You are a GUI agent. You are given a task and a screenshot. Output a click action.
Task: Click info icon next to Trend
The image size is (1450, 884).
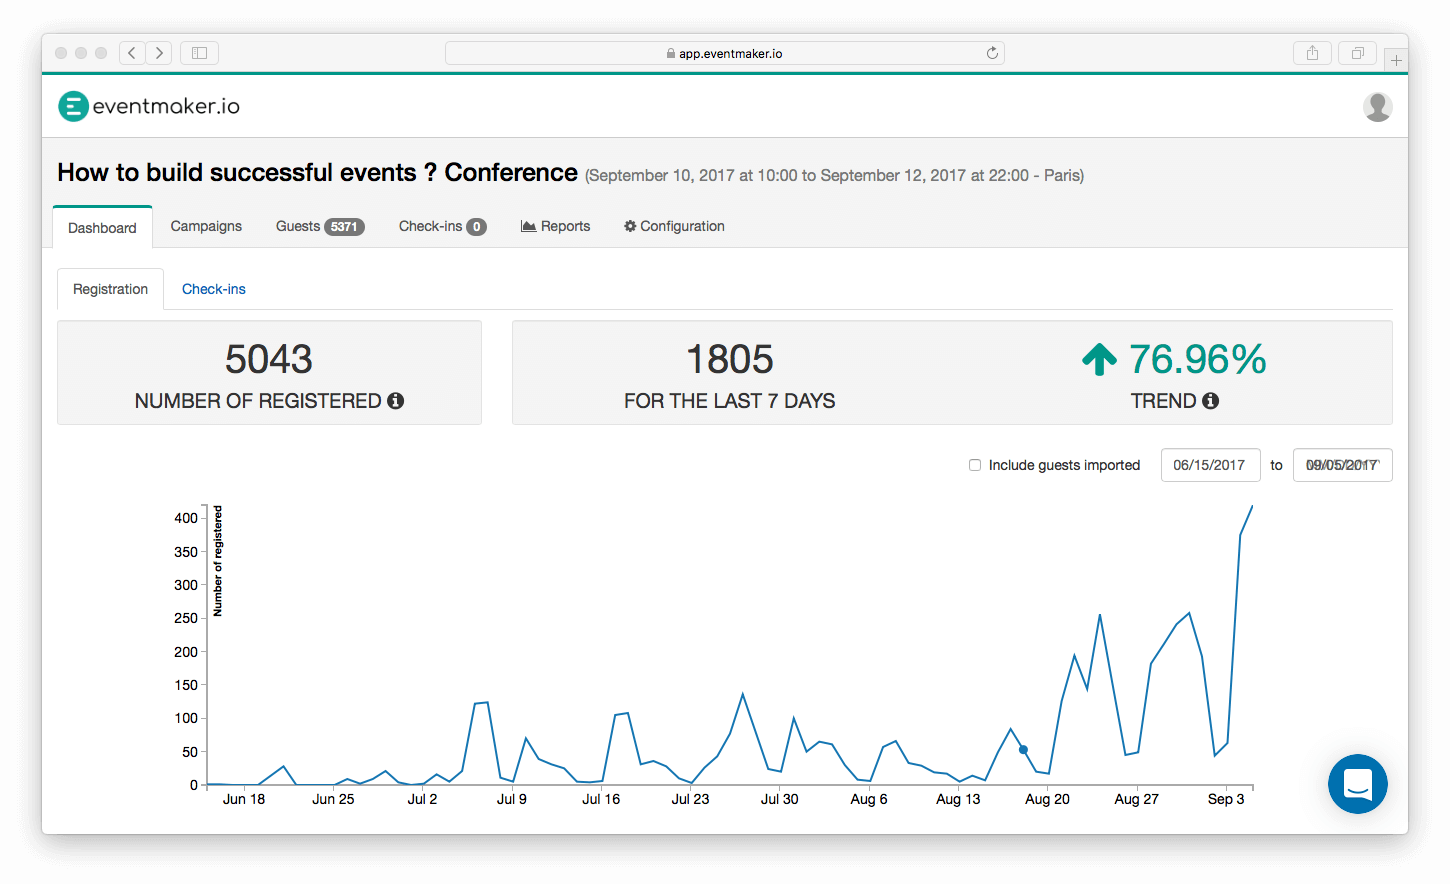coord(1210,401)
